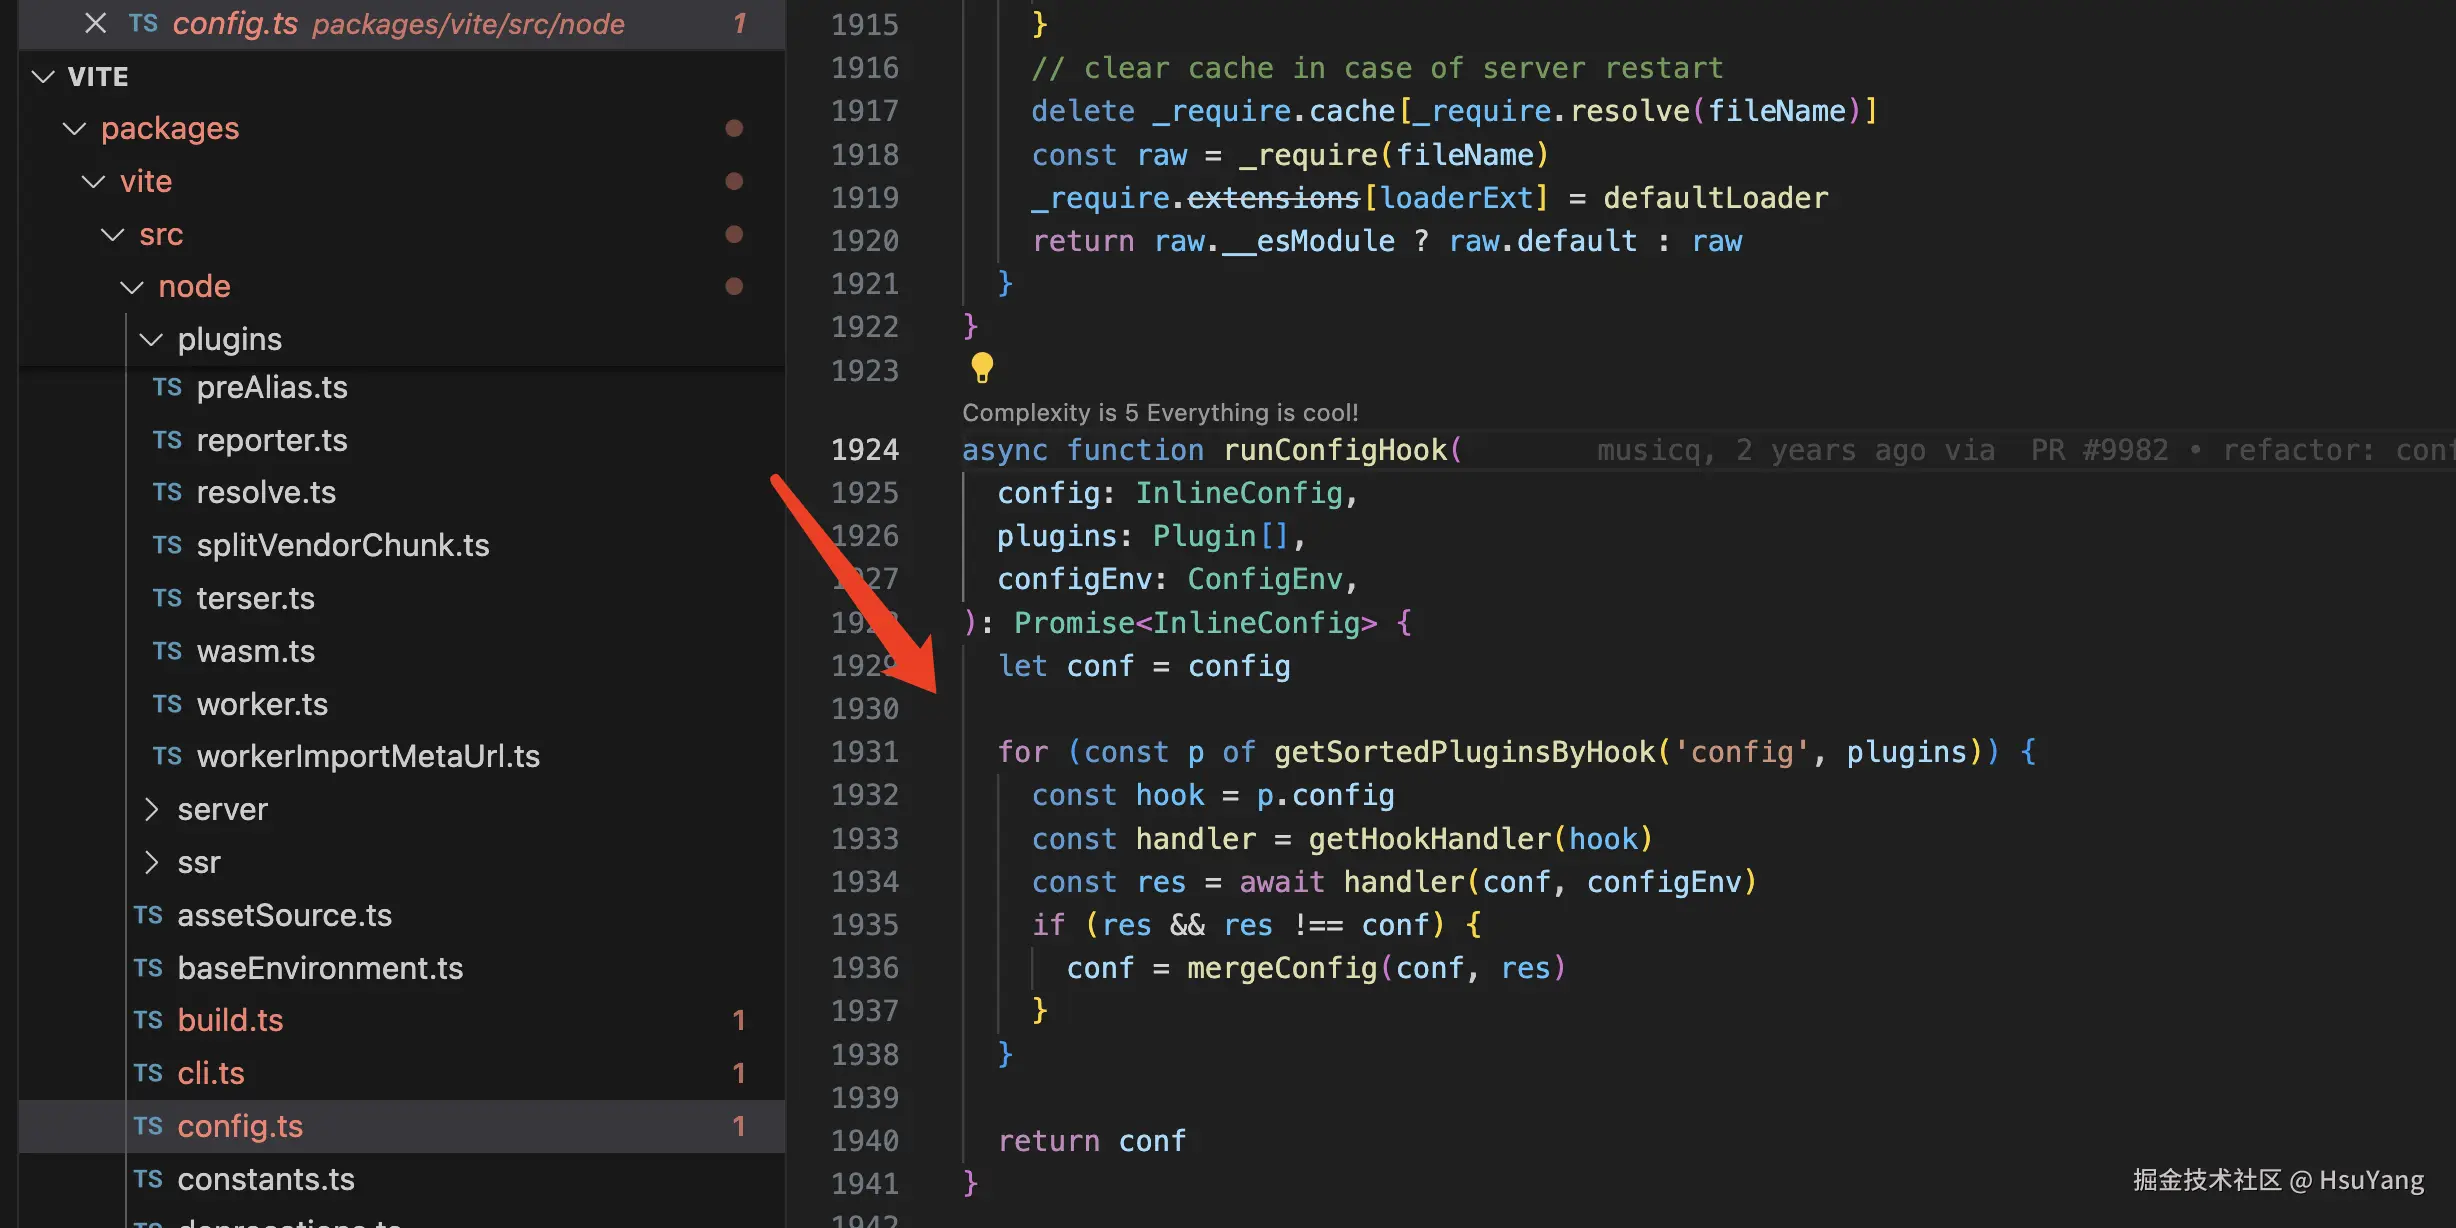The height and width of the screenshot is (1228, 2456).
Task: Click the TS icon beside terser.ts
Action: [167, 599]
